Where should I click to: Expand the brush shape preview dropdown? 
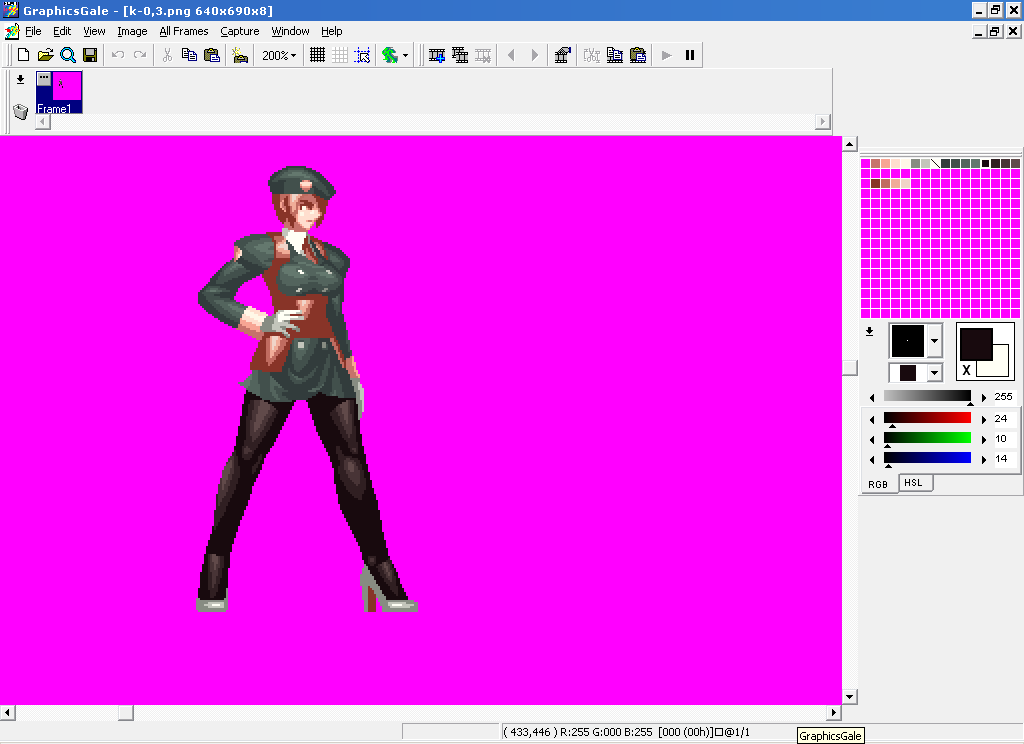[x=934, y=341]
